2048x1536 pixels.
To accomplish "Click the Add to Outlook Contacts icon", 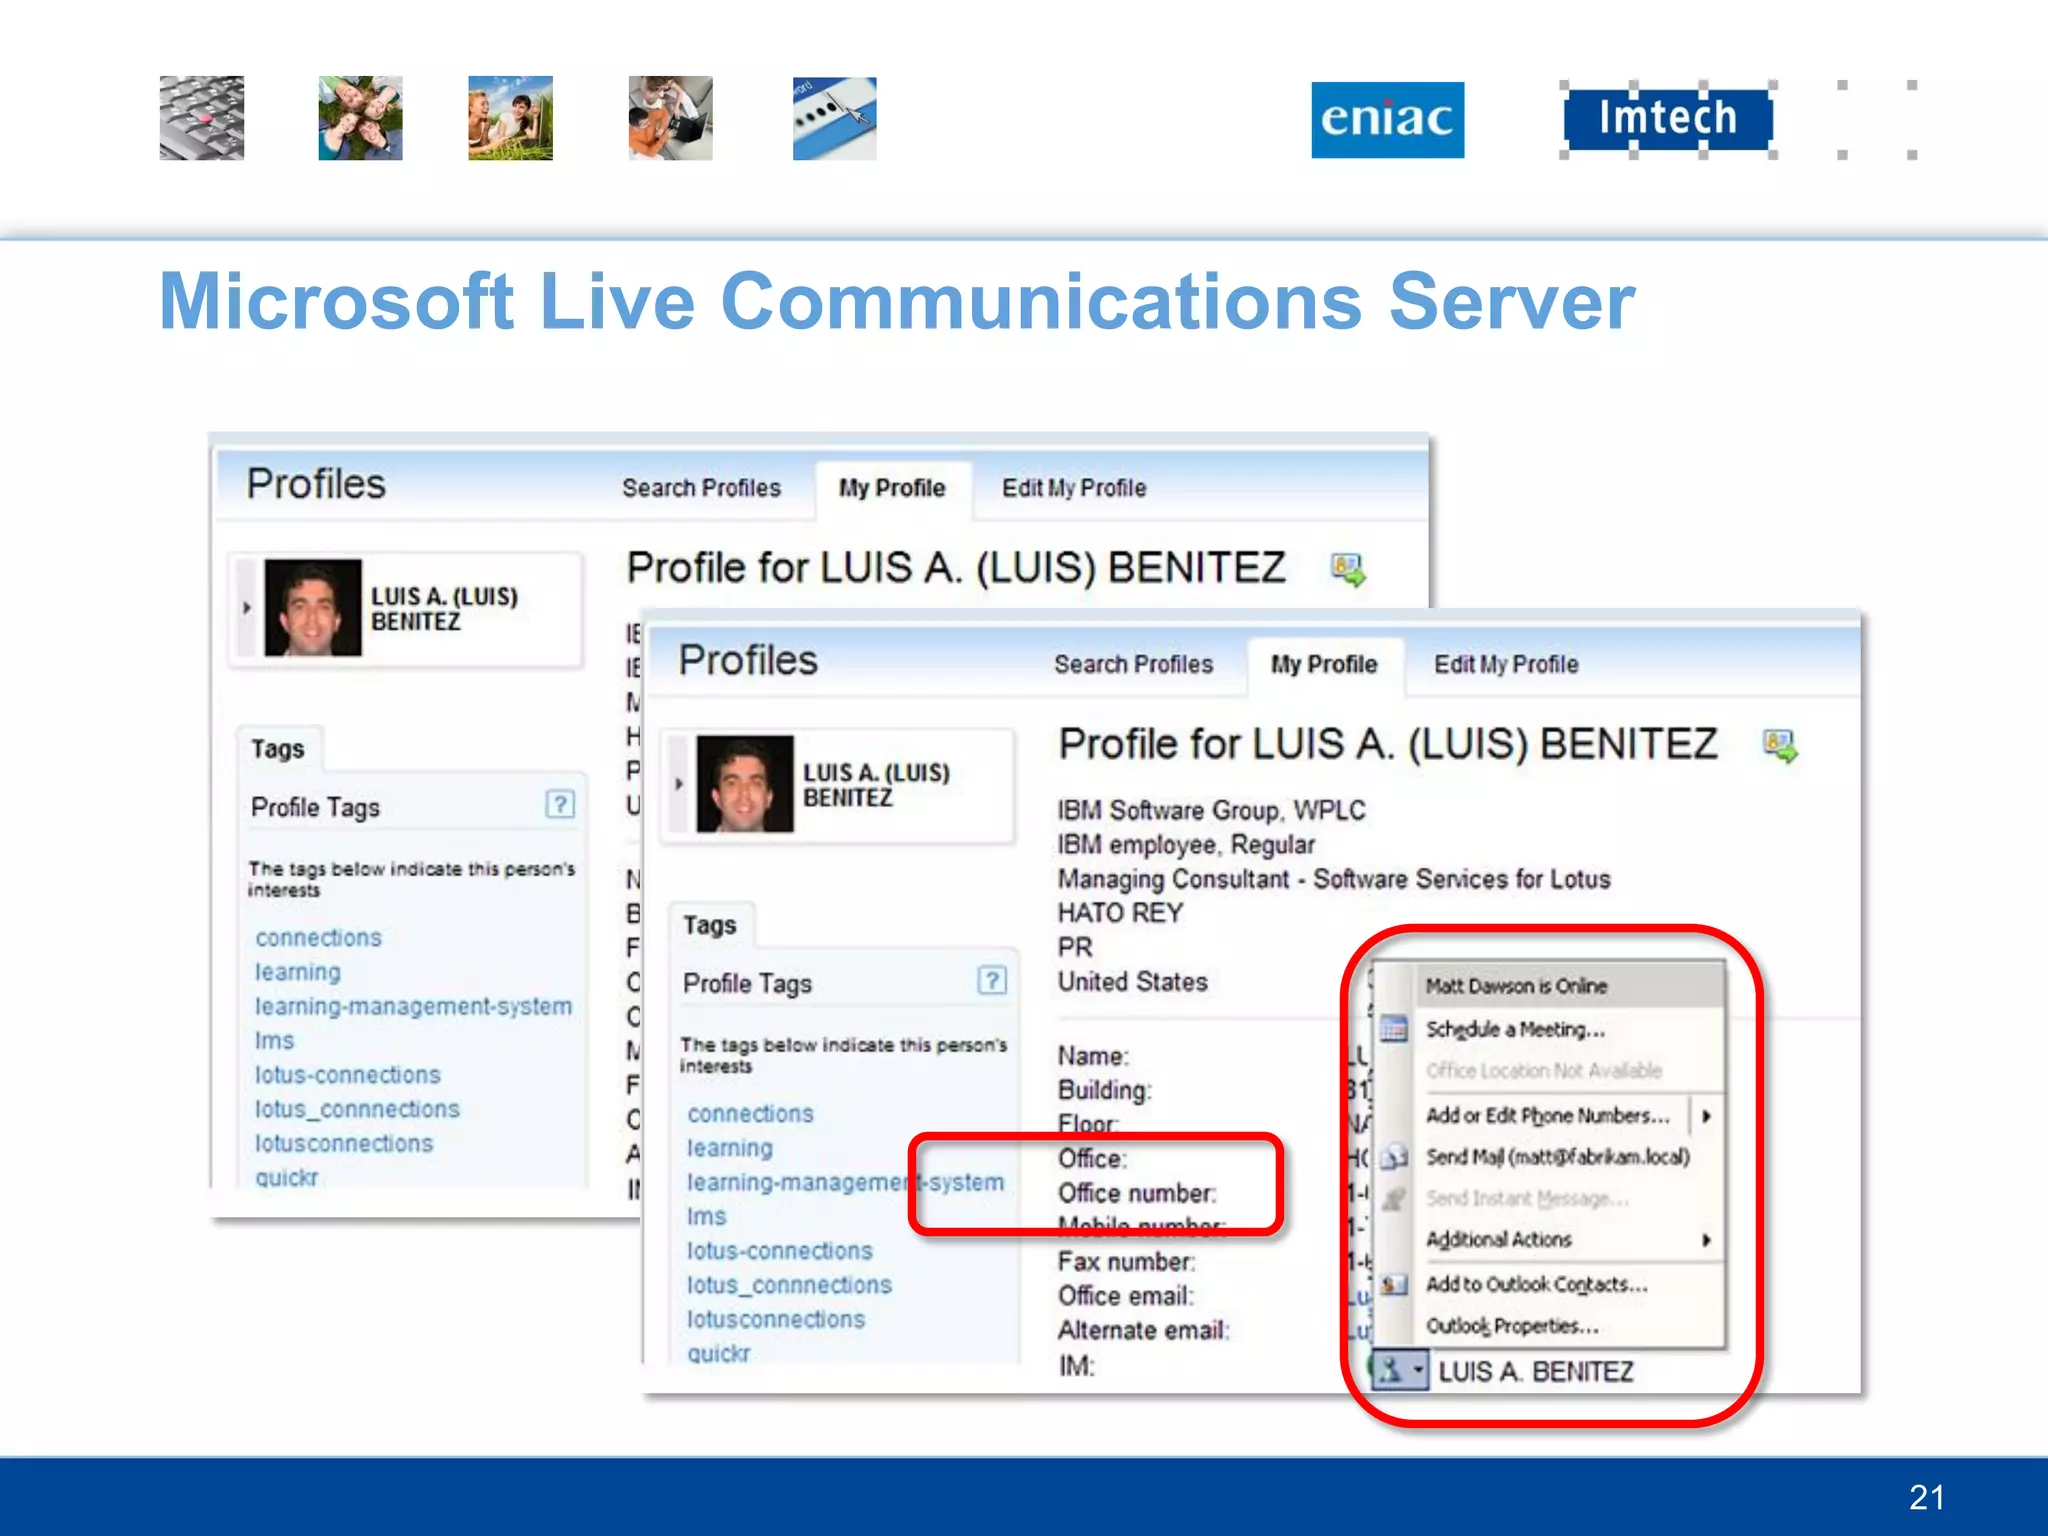I will (x=1393, y=1284).
